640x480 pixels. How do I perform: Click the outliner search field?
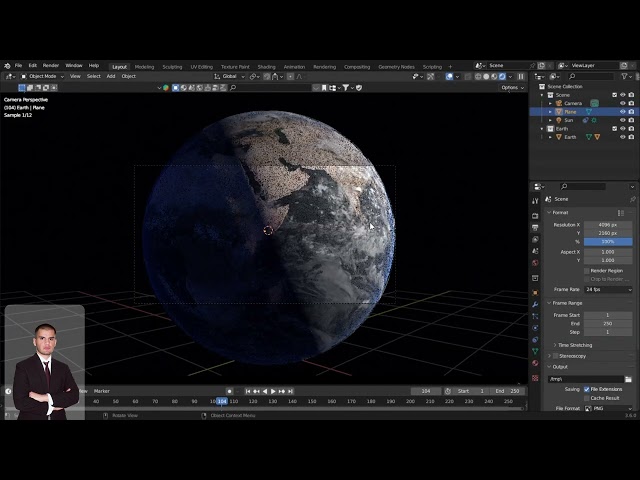(x=591, y=76)
